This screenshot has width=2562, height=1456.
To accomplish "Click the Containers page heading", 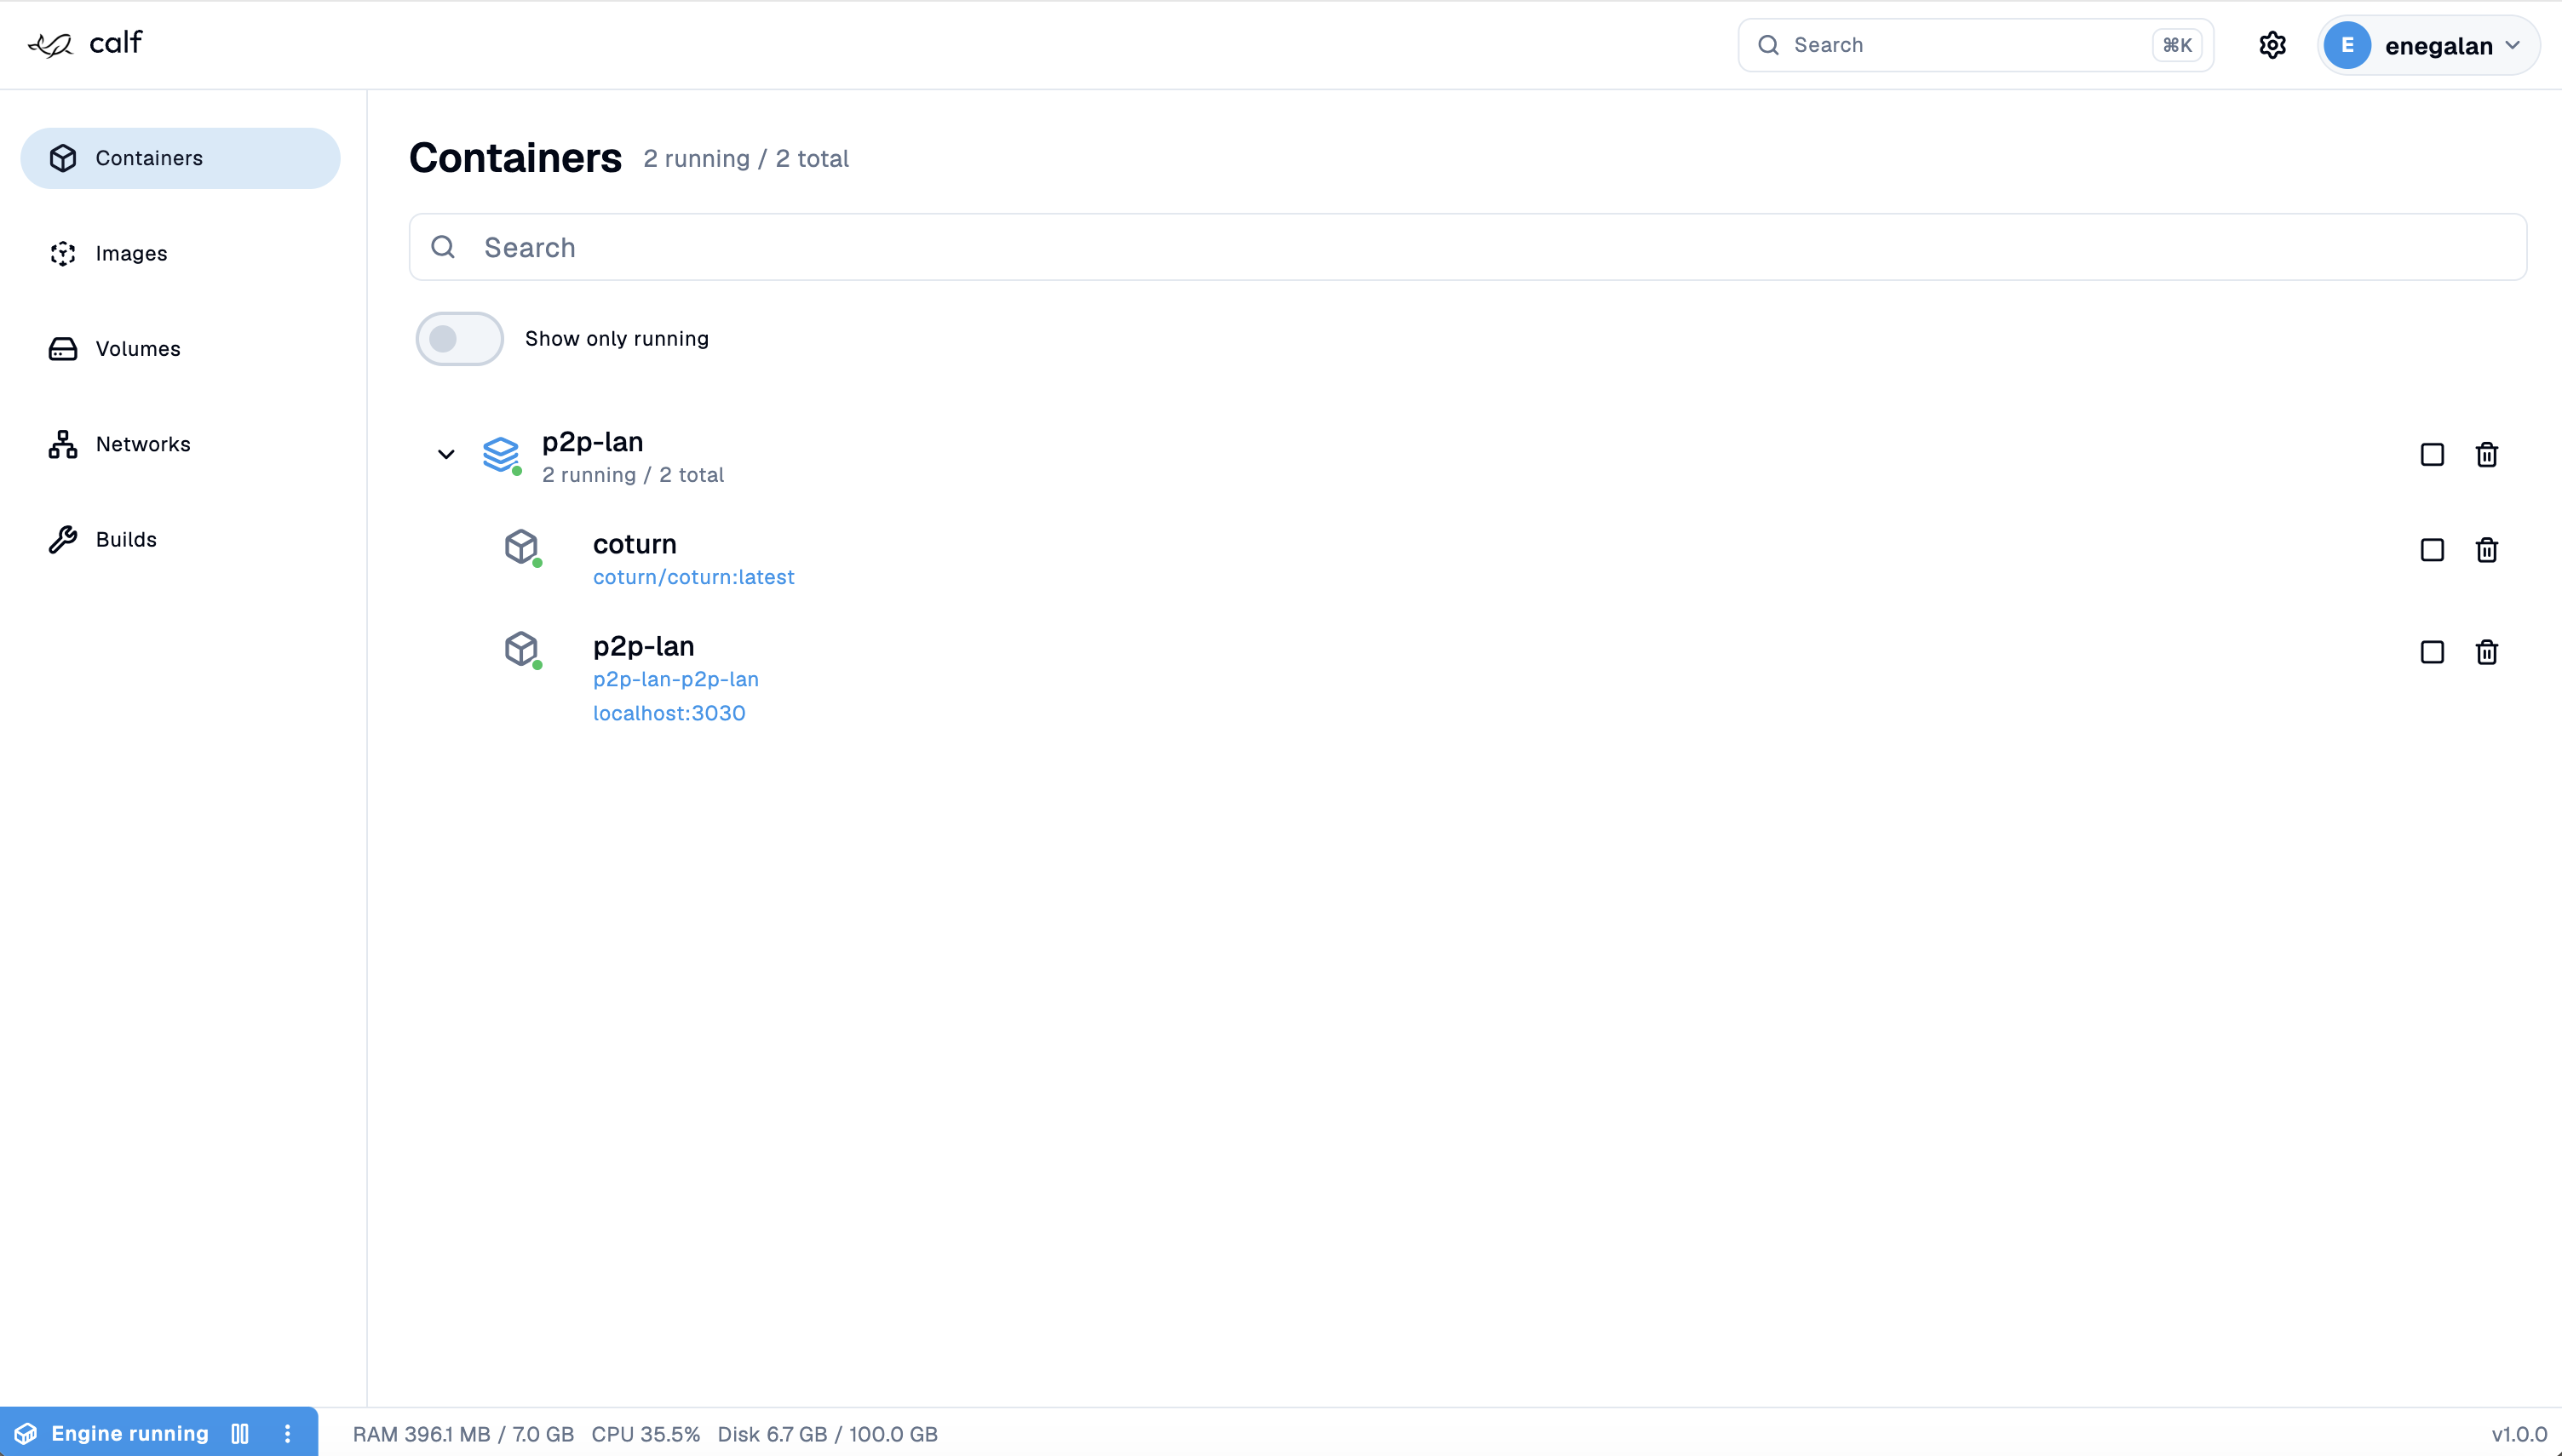I will click(515, 158).
